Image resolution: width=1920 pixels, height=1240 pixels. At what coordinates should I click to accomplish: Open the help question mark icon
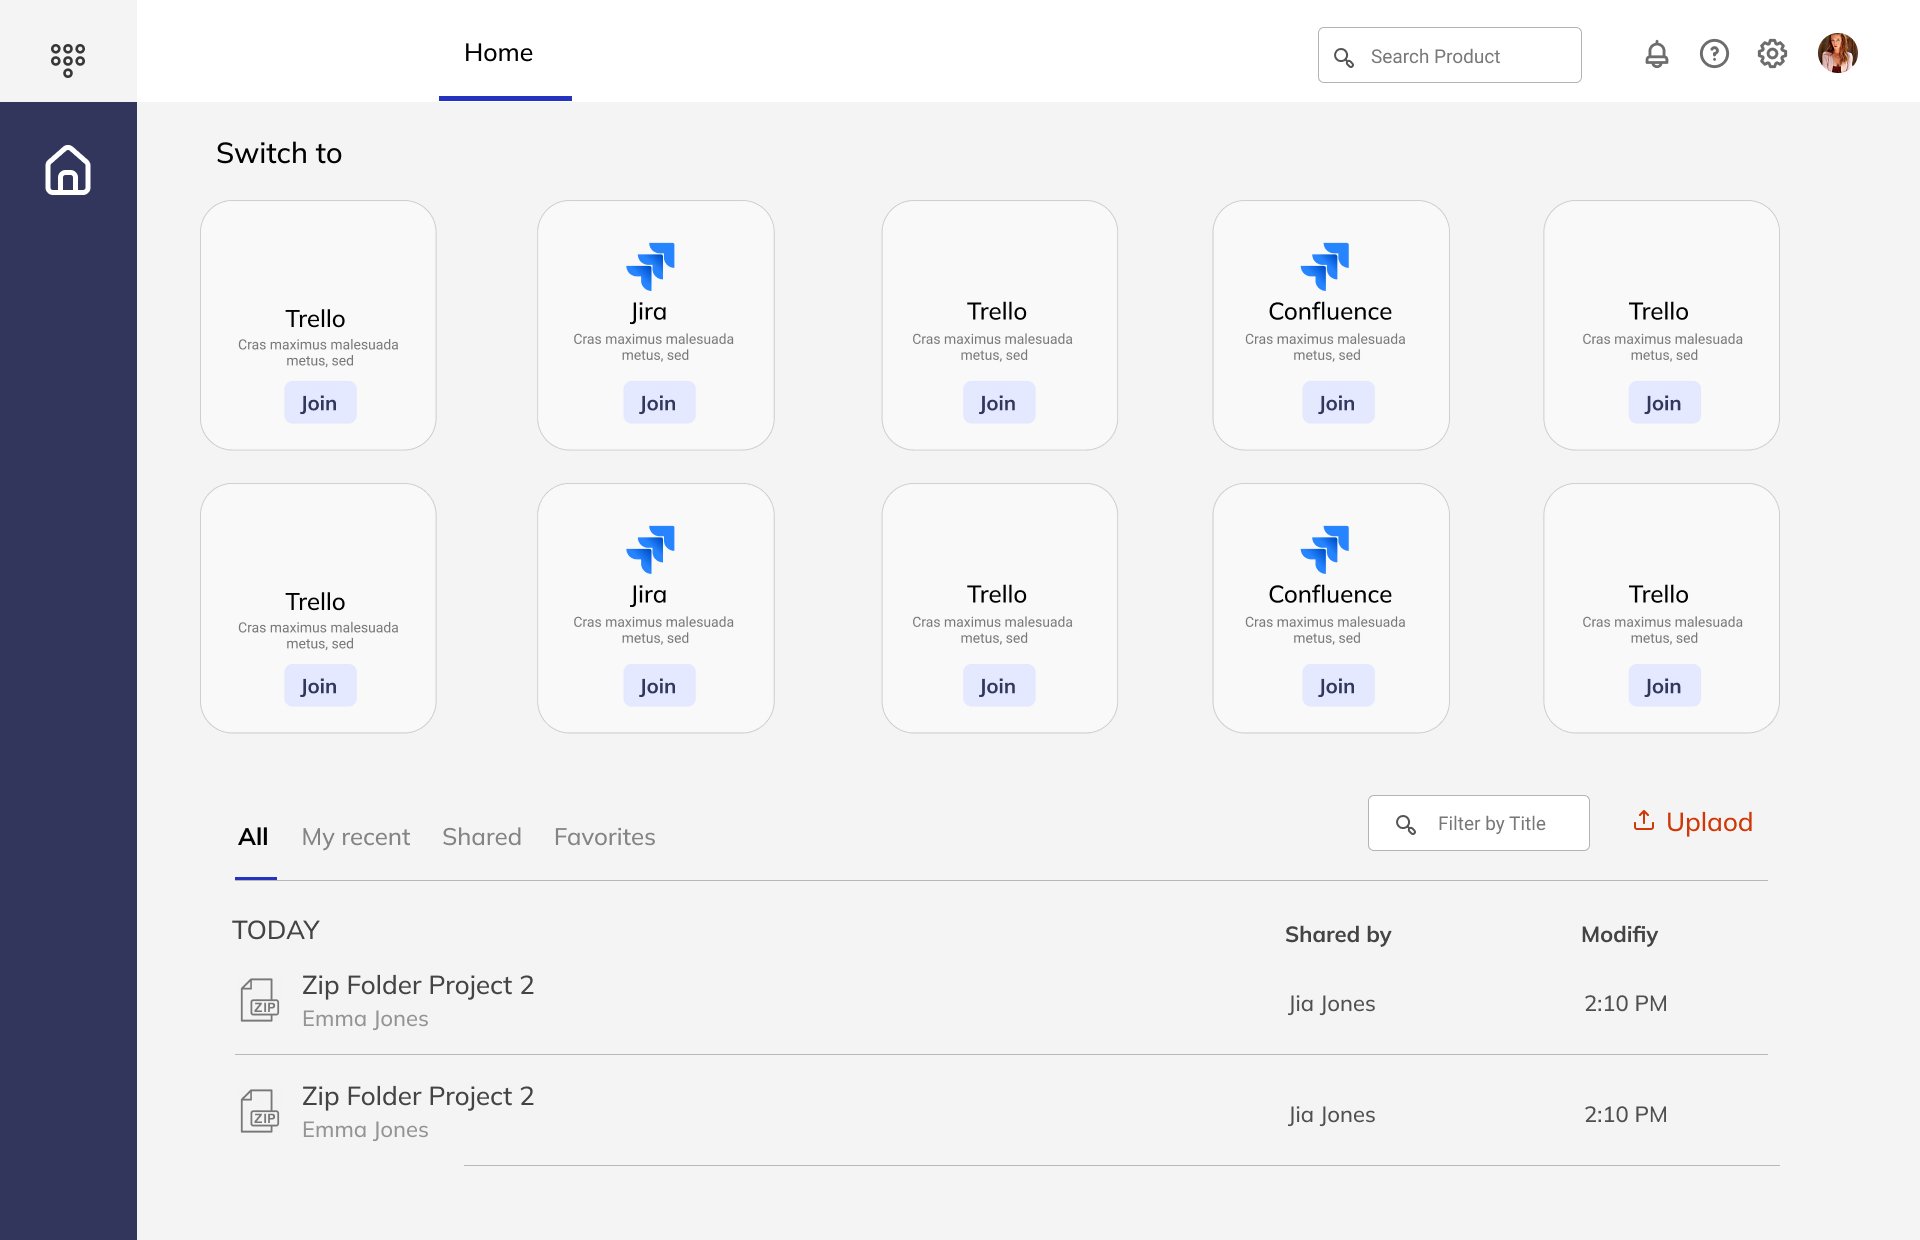(1714, 54)
